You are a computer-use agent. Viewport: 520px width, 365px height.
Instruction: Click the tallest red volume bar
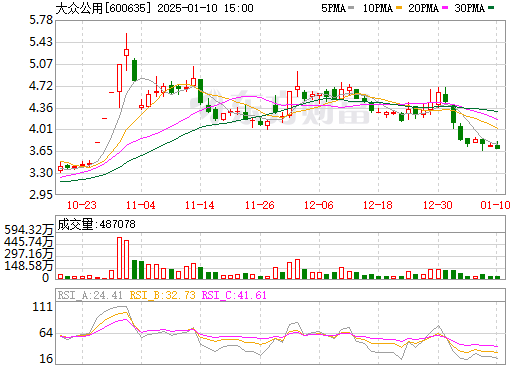click(x=119, y=258)
